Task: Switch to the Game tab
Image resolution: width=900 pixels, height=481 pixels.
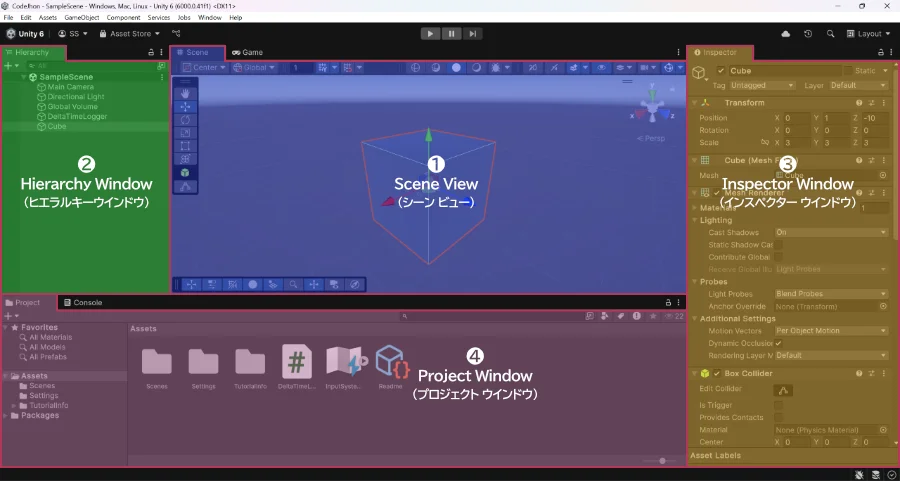Action: click(248, 52)
